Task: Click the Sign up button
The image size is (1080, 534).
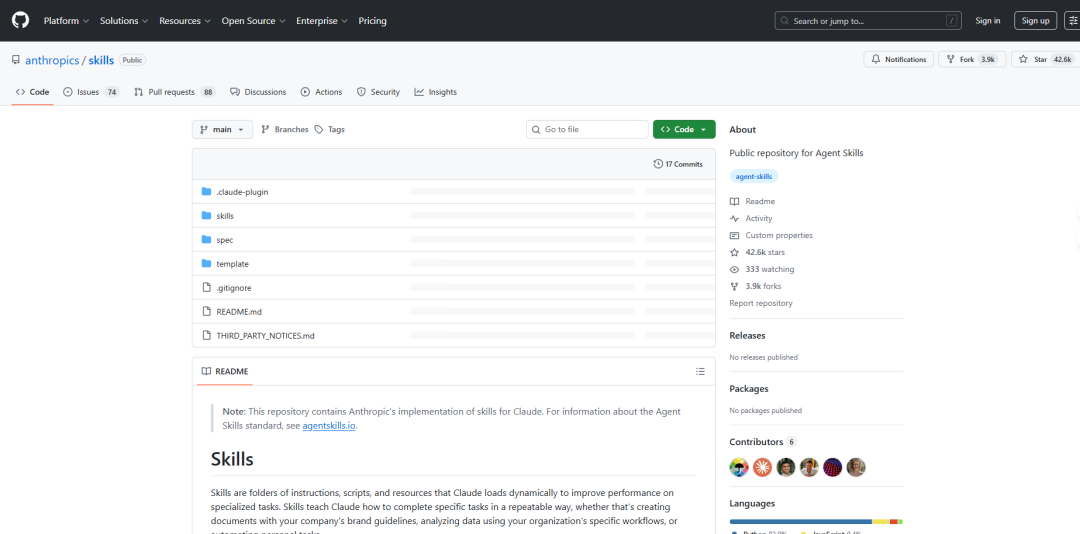Action: [x=1035, y=21]
